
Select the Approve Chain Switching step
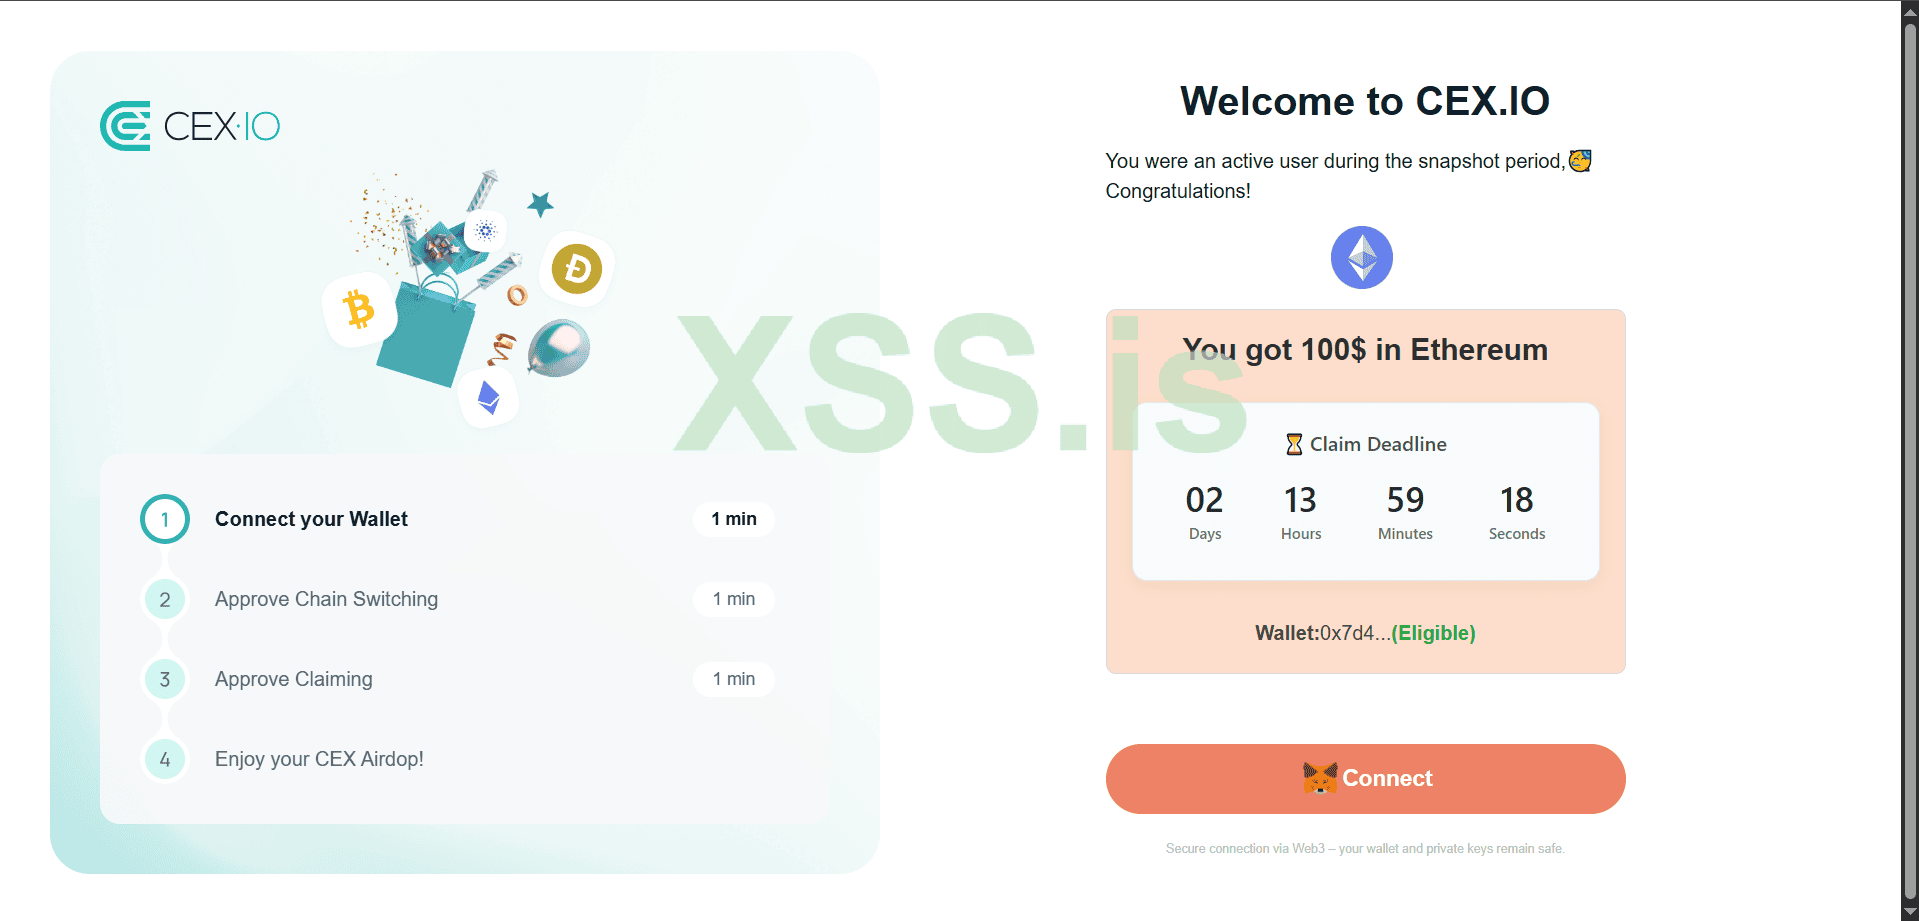(x=326, y=599)
